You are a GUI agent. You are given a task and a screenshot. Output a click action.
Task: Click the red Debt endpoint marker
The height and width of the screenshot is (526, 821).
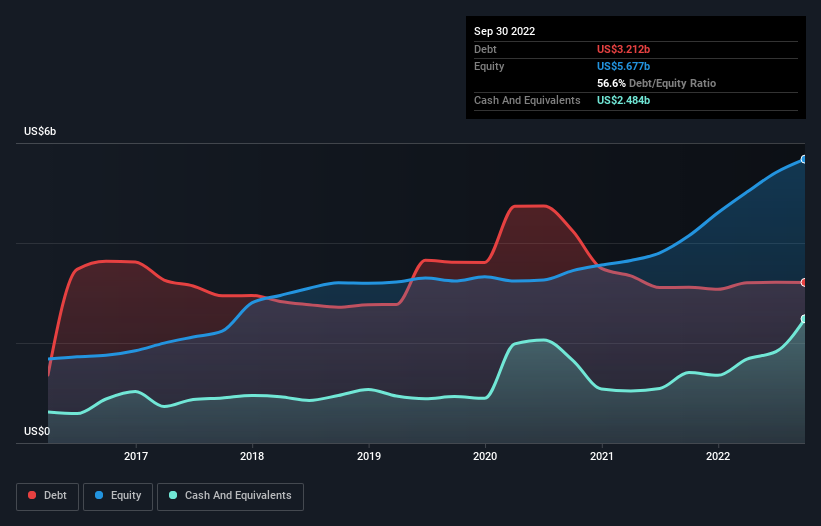[x=804, y=283]
